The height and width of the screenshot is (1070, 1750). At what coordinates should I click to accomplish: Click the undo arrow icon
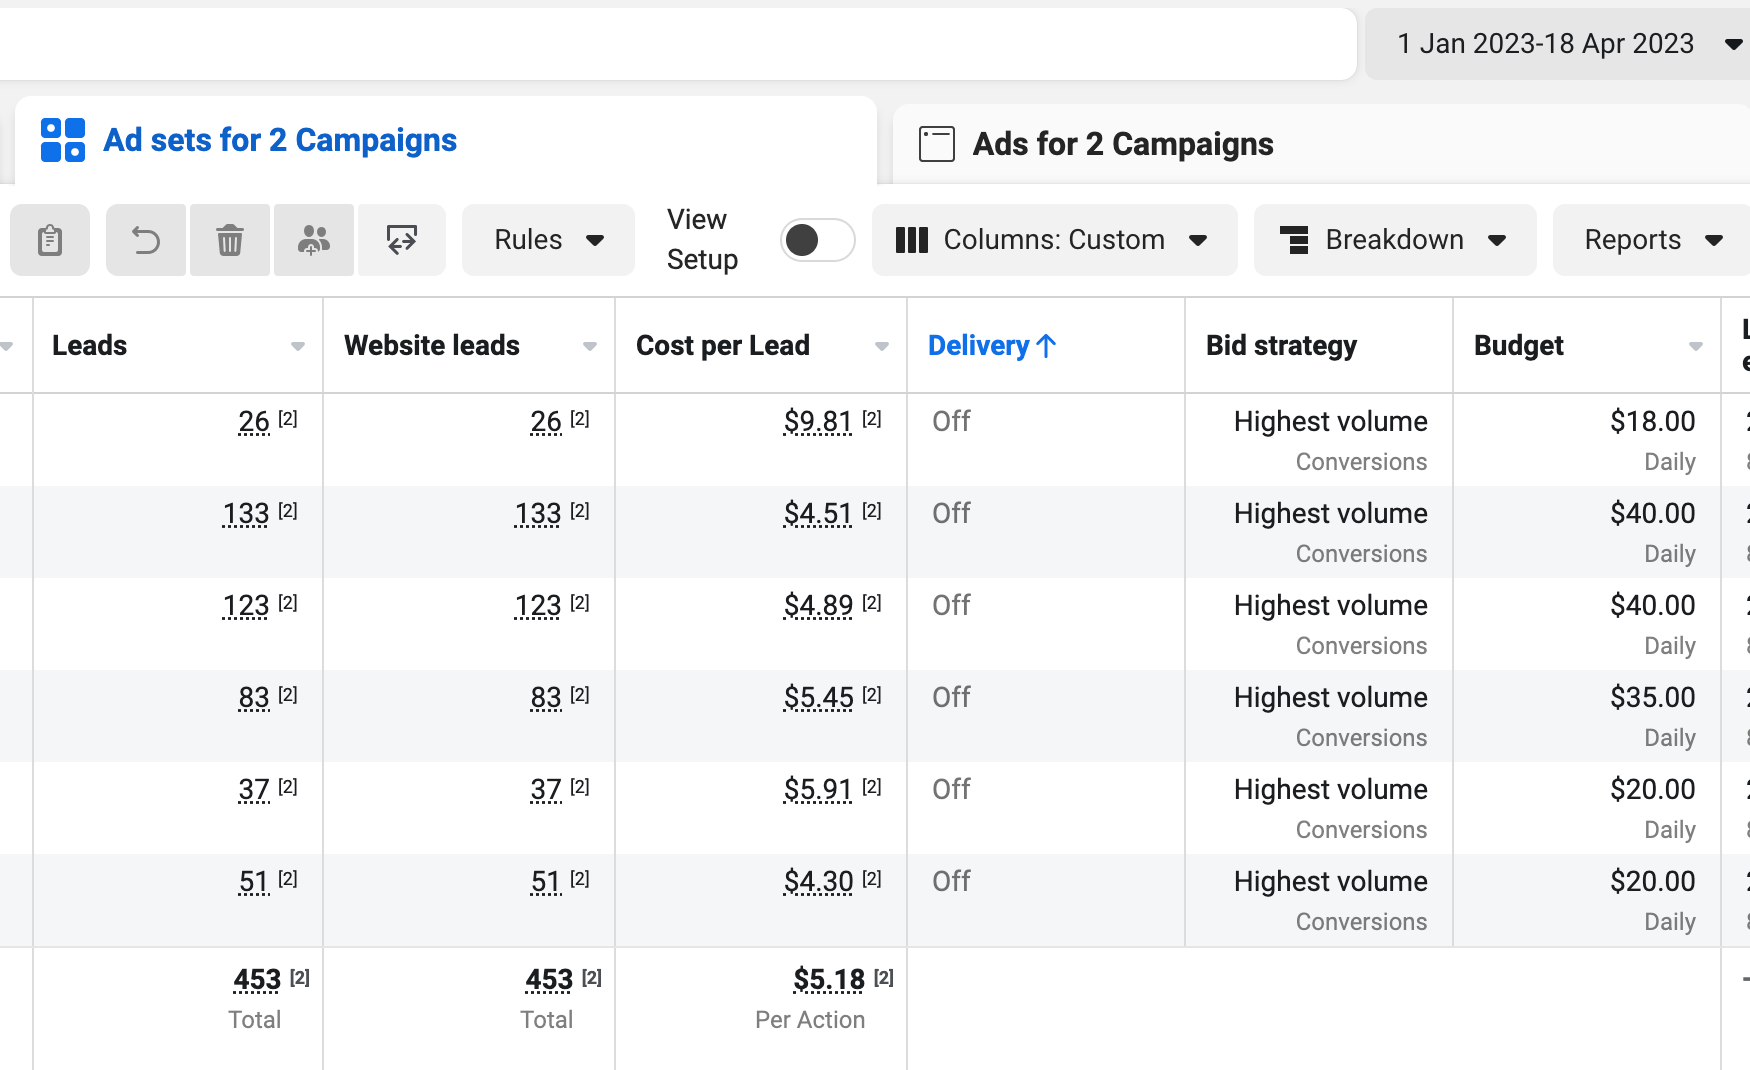click(x=146, y=240)
